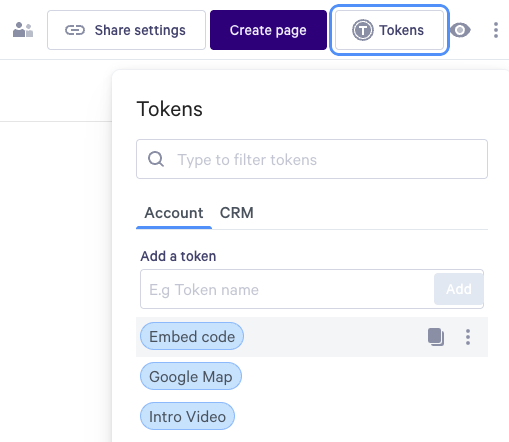509x442 pixels.
Task: Click the Add token button
Action: tap(459, 289)
